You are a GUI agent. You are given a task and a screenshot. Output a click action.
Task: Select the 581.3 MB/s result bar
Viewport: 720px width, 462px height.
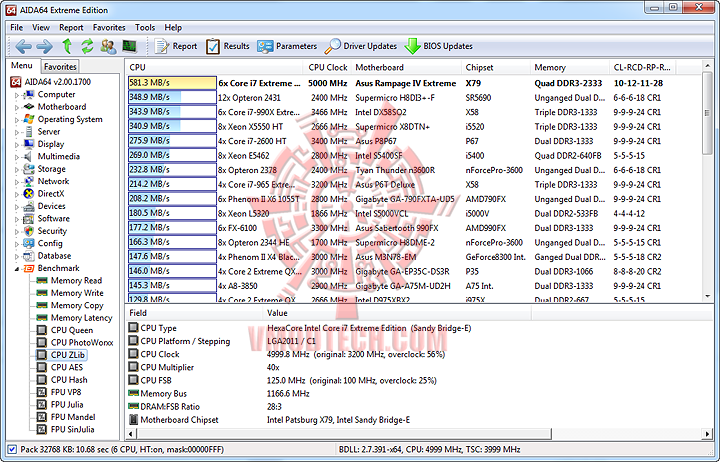[x=172, y=83]
